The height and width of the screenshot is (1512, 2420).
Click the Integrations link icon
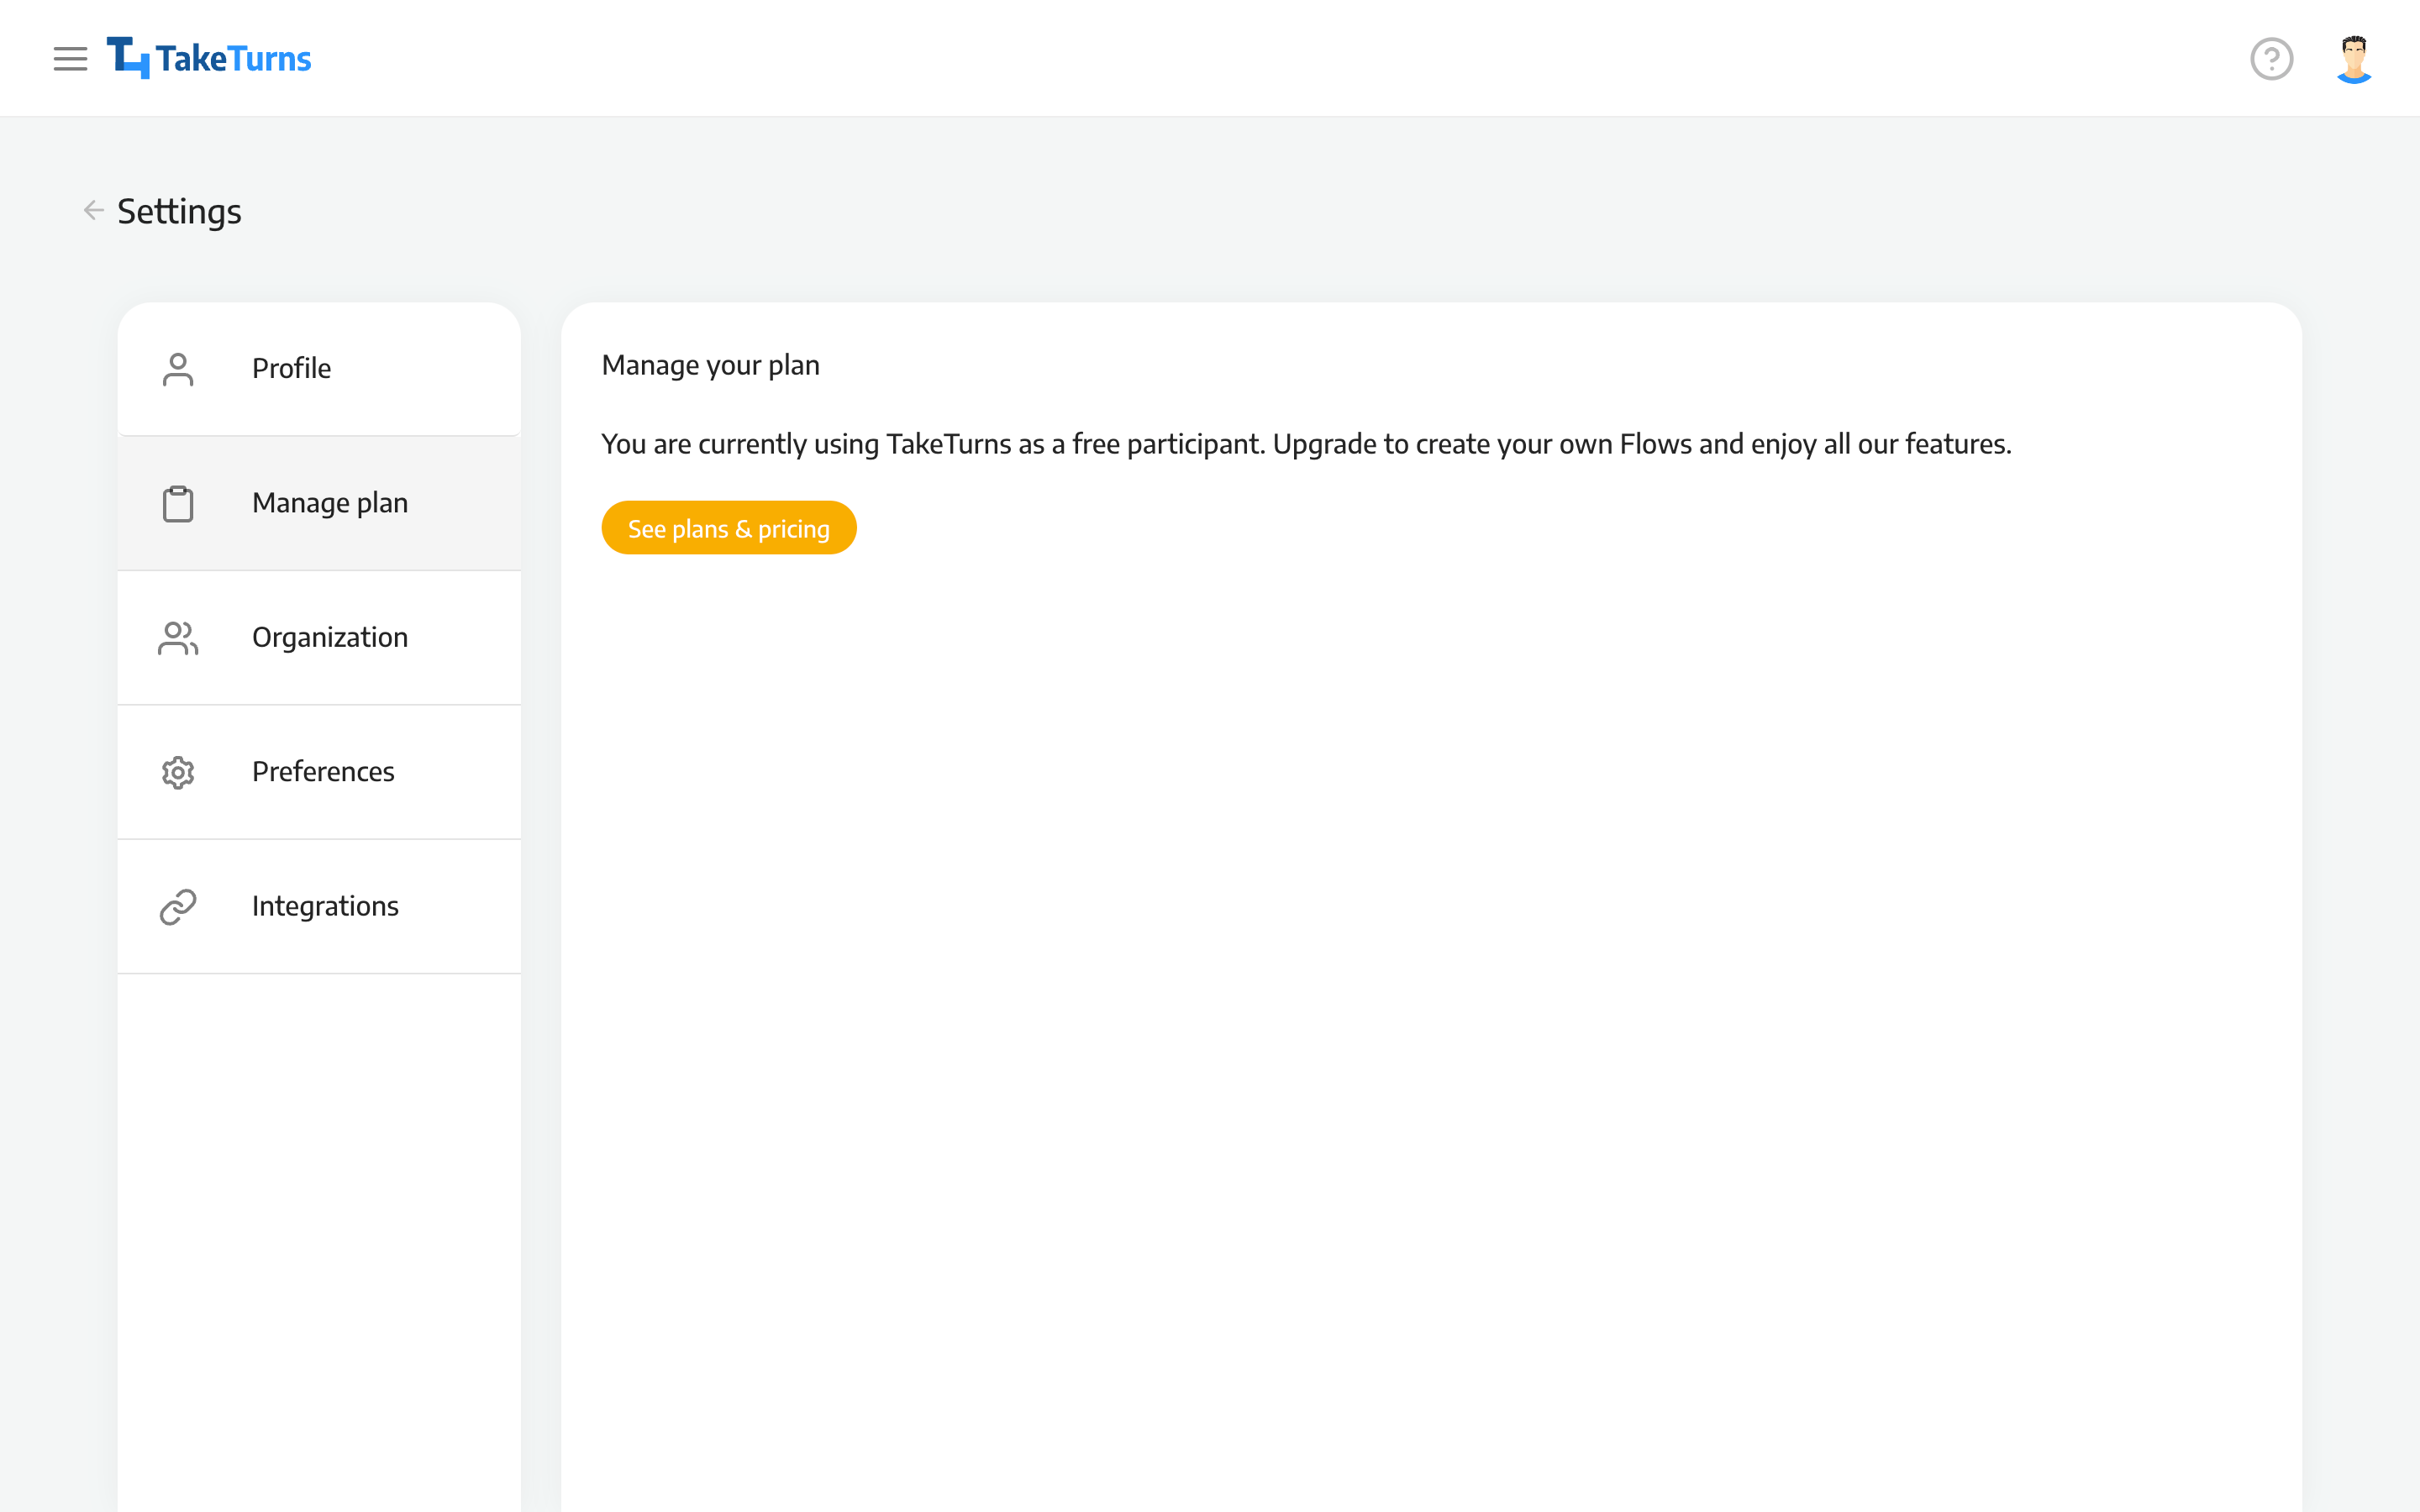pos(178,907)
